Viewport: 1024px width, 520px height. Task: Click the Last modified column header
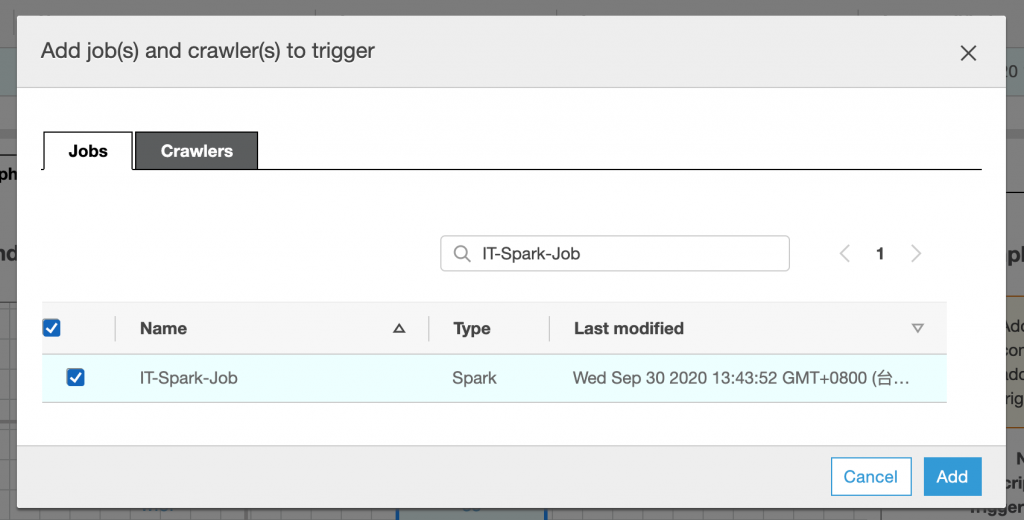pyautogui.click(x=629, y=328)
